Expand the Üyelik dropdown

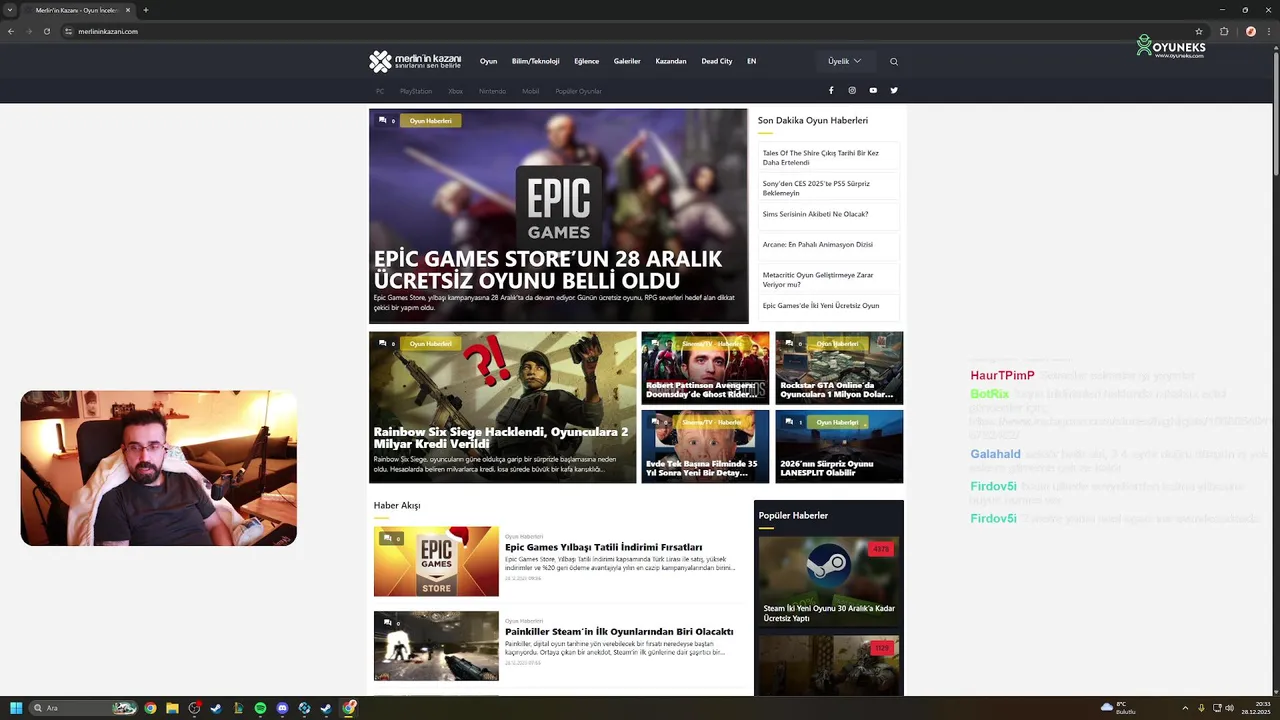tap(844, 61)
